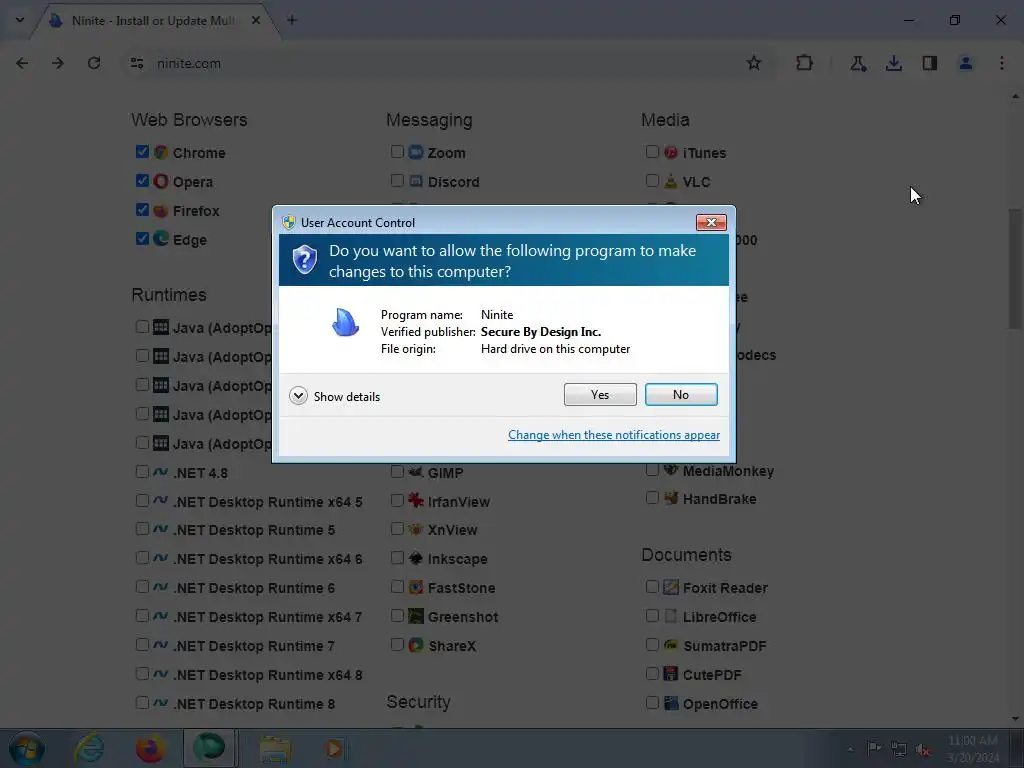Click the Chrome browser icon in list

pyautogui.click(x=161, y=152)
